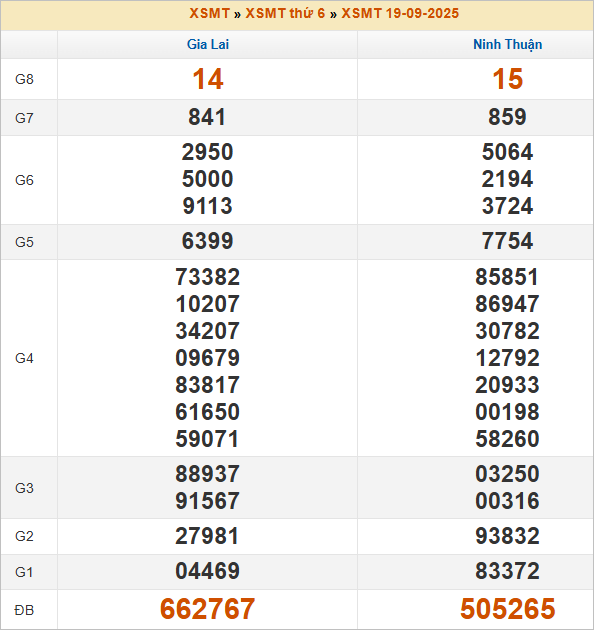Screen dimensions: 594x630
Task: Open the Ninh Thuận province link
Action: pyautogui.click(x=508, y=45)
